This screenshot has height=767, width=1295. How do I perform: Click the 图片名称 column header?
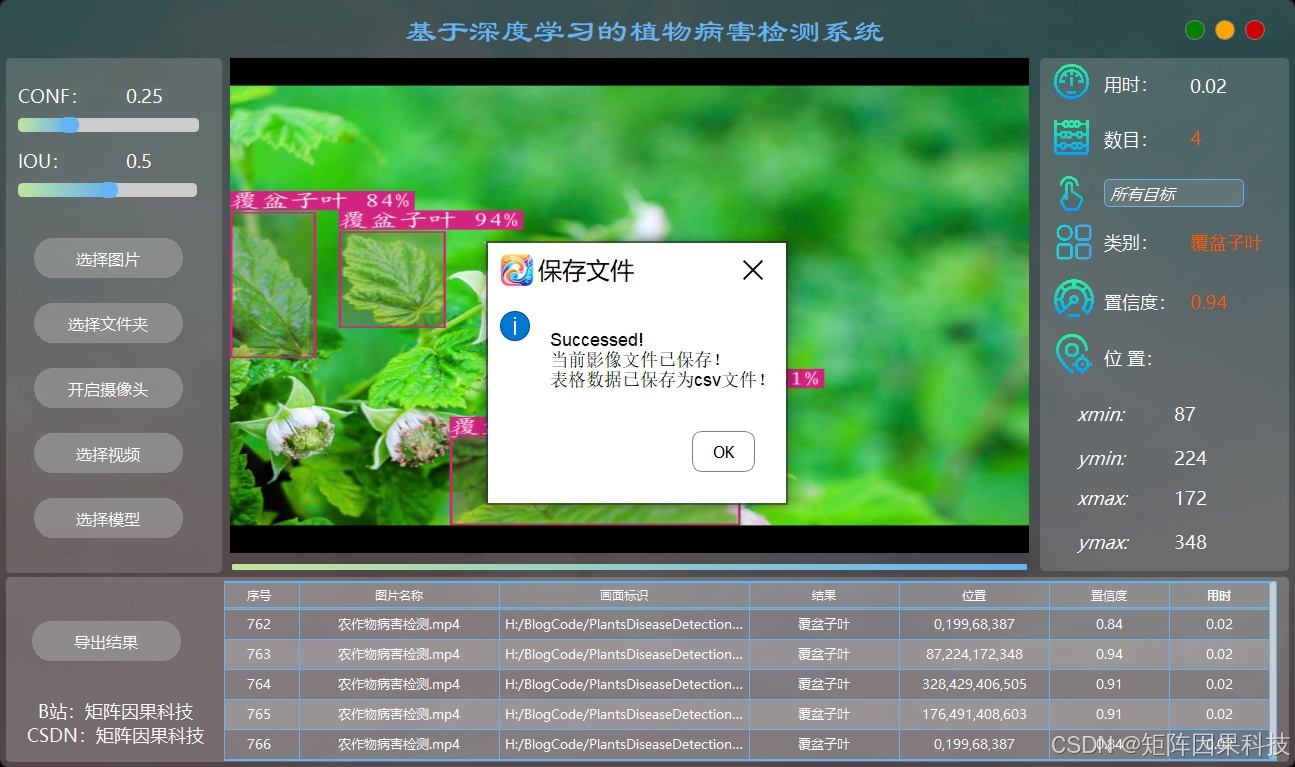click(x=399, y=595)
